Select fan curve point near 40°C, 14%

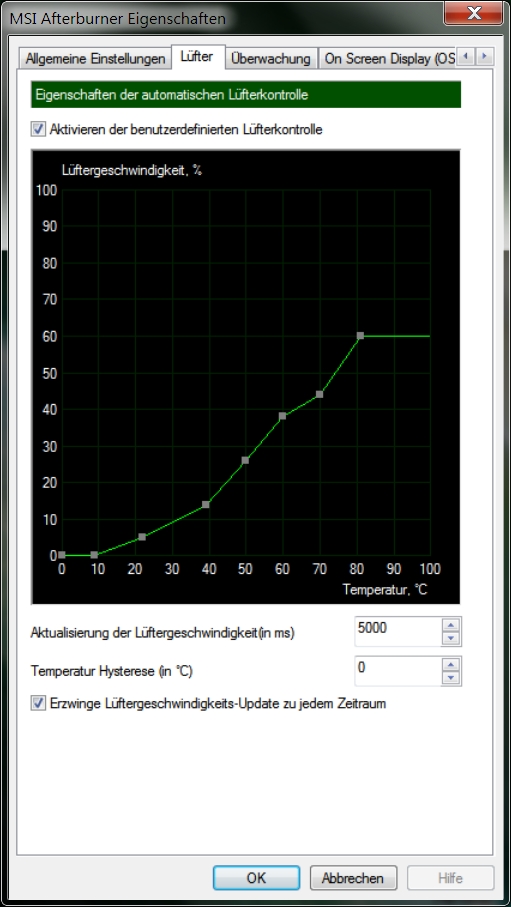205,504
